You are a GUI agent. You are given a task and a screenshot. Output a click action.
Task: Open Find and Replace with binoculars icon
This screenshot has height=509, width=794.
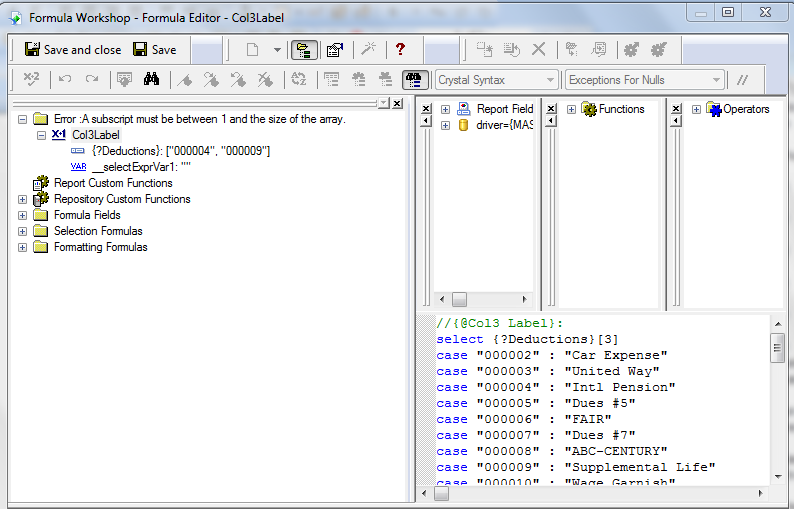click(x=151, y=79)
